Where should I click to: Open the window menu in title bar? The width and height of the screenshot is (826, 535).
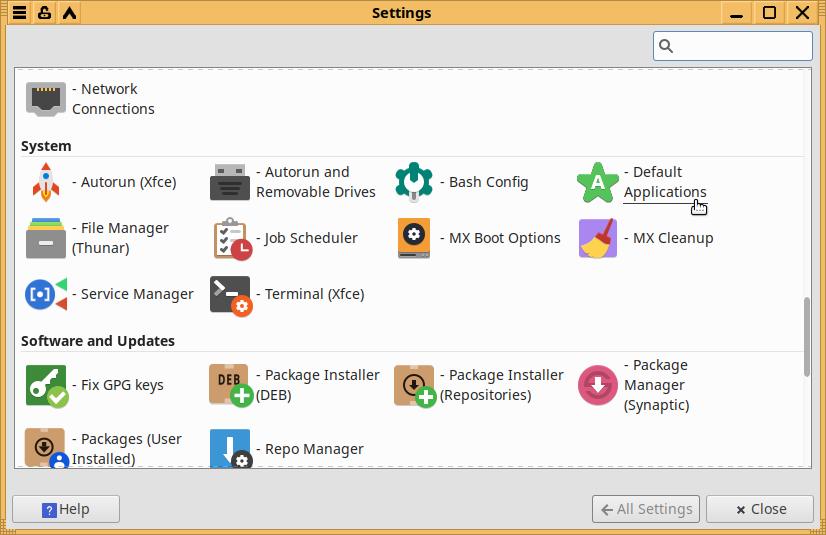tap(20, 13)
